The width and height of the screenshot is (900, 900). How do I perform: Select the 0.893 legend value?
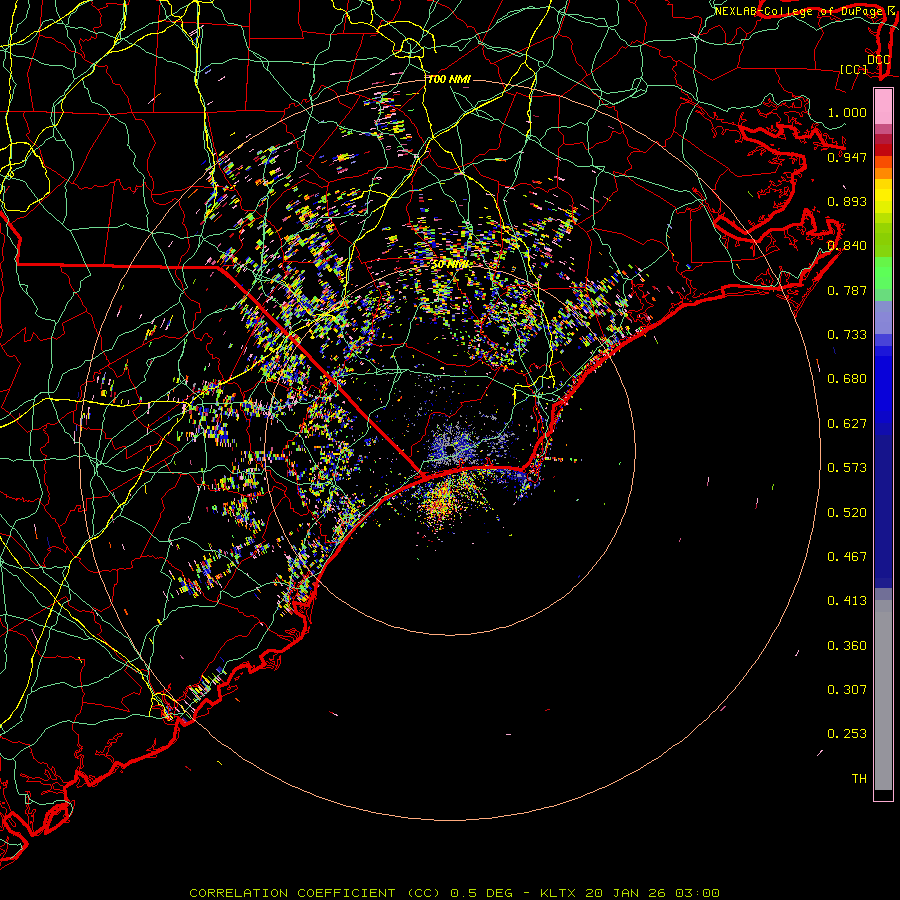tap(847, 201)
